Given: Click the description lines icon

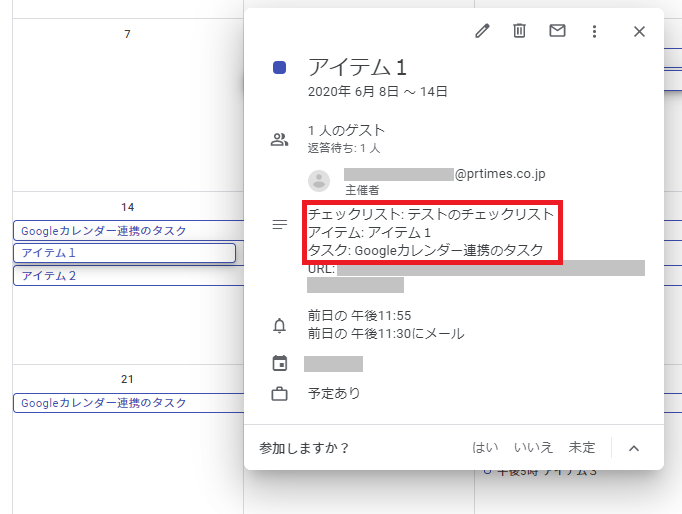Looking at the screenshot, I should coord(280,225).
